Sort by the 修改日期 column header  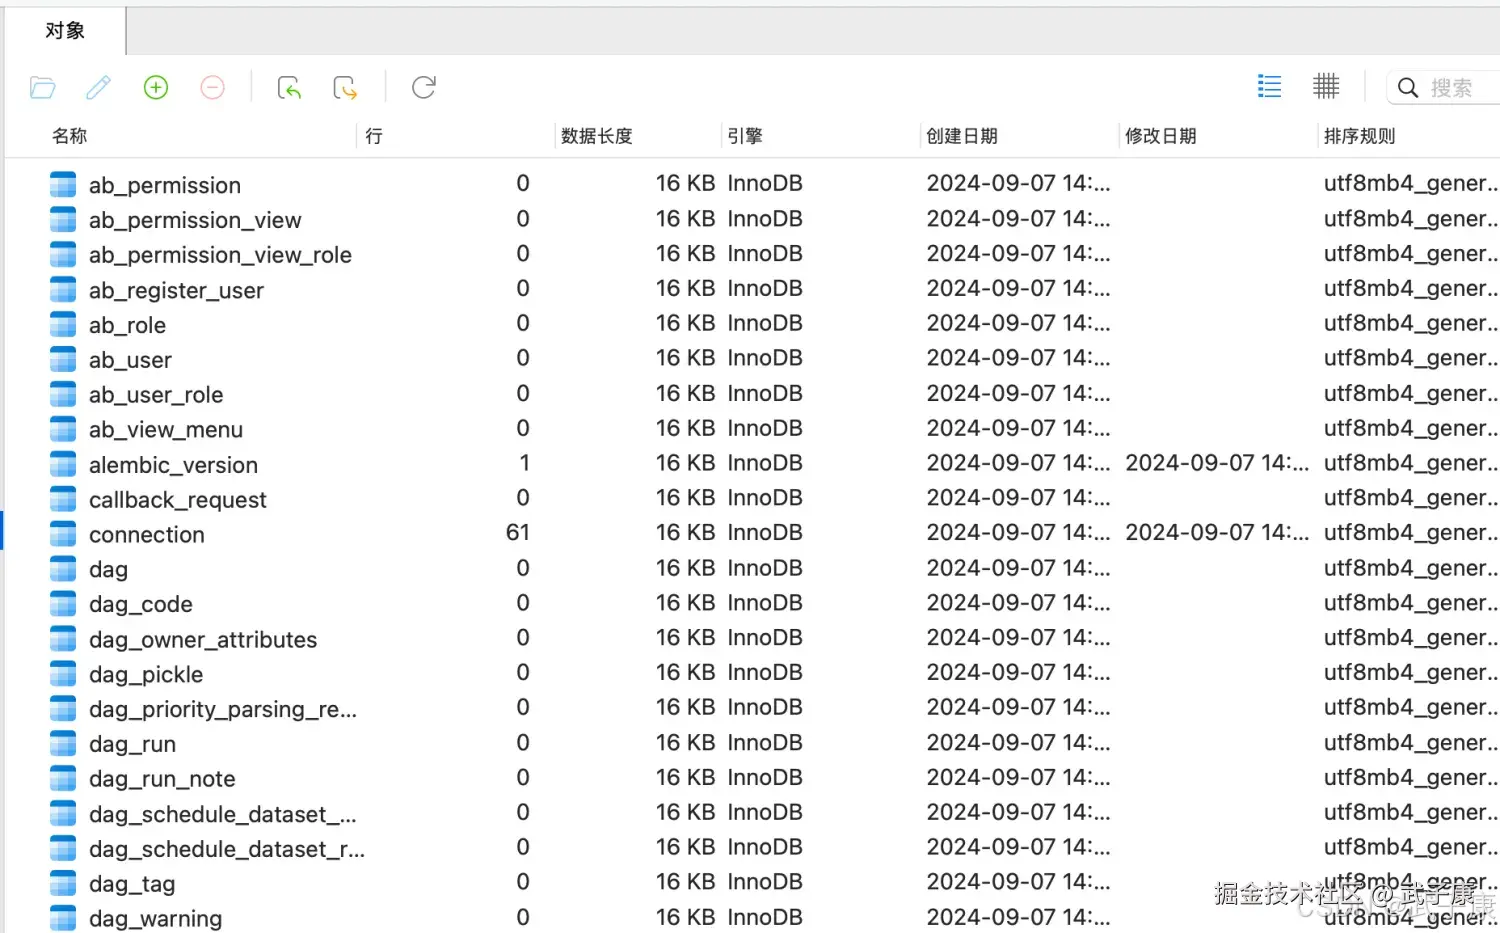point(1161,136)
